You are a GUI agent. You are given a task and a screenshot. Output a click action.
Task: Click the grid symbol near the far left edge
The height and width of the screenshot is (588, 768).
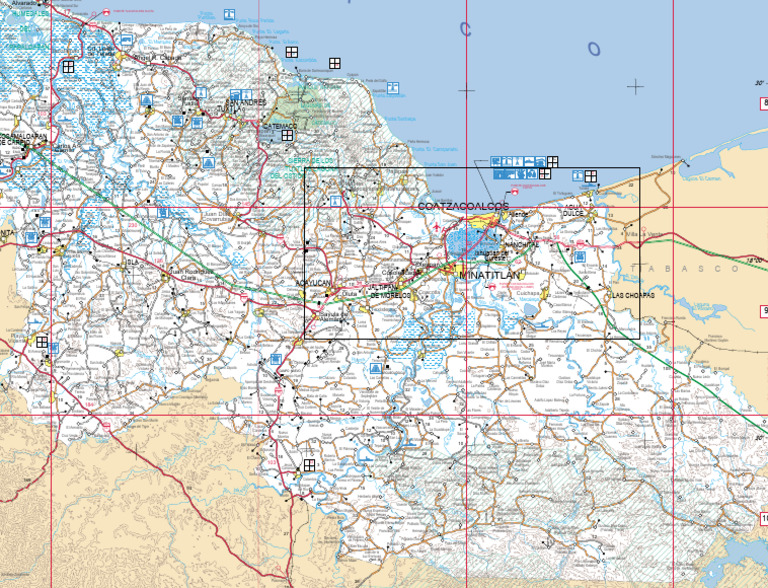click(x=42, y=342)
